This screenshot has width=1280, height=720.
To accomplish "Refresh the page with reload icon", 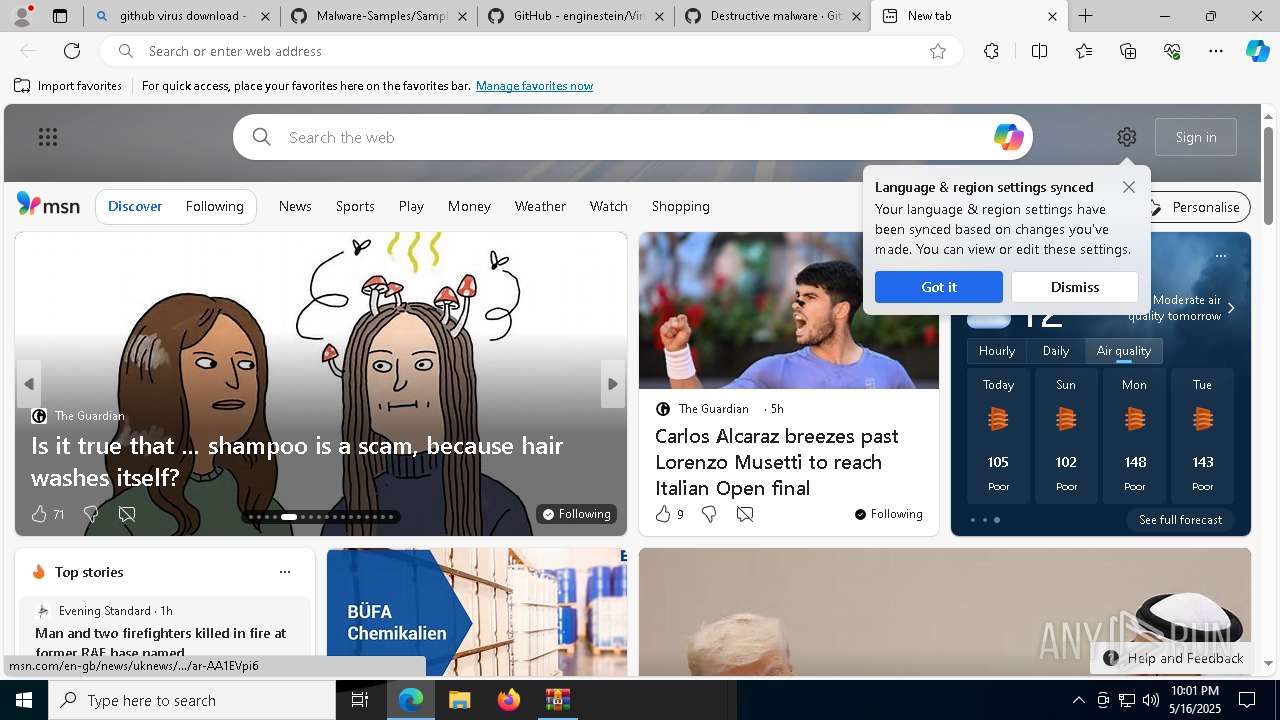I will click(x=72, y=51).
